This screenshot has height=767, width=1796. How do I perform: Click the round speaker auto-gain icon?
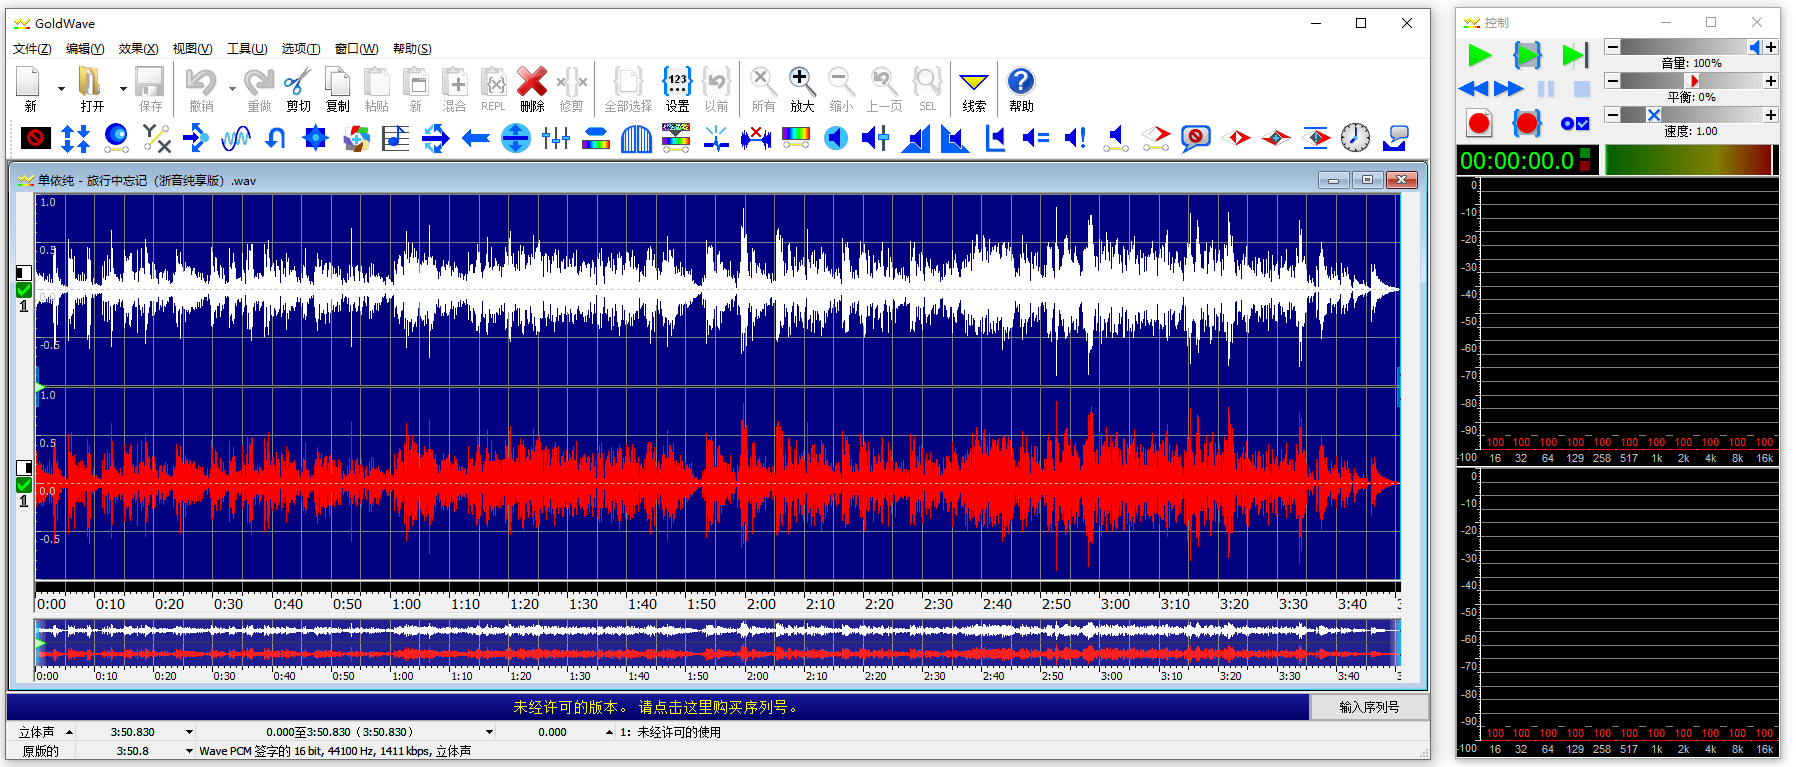836,138
